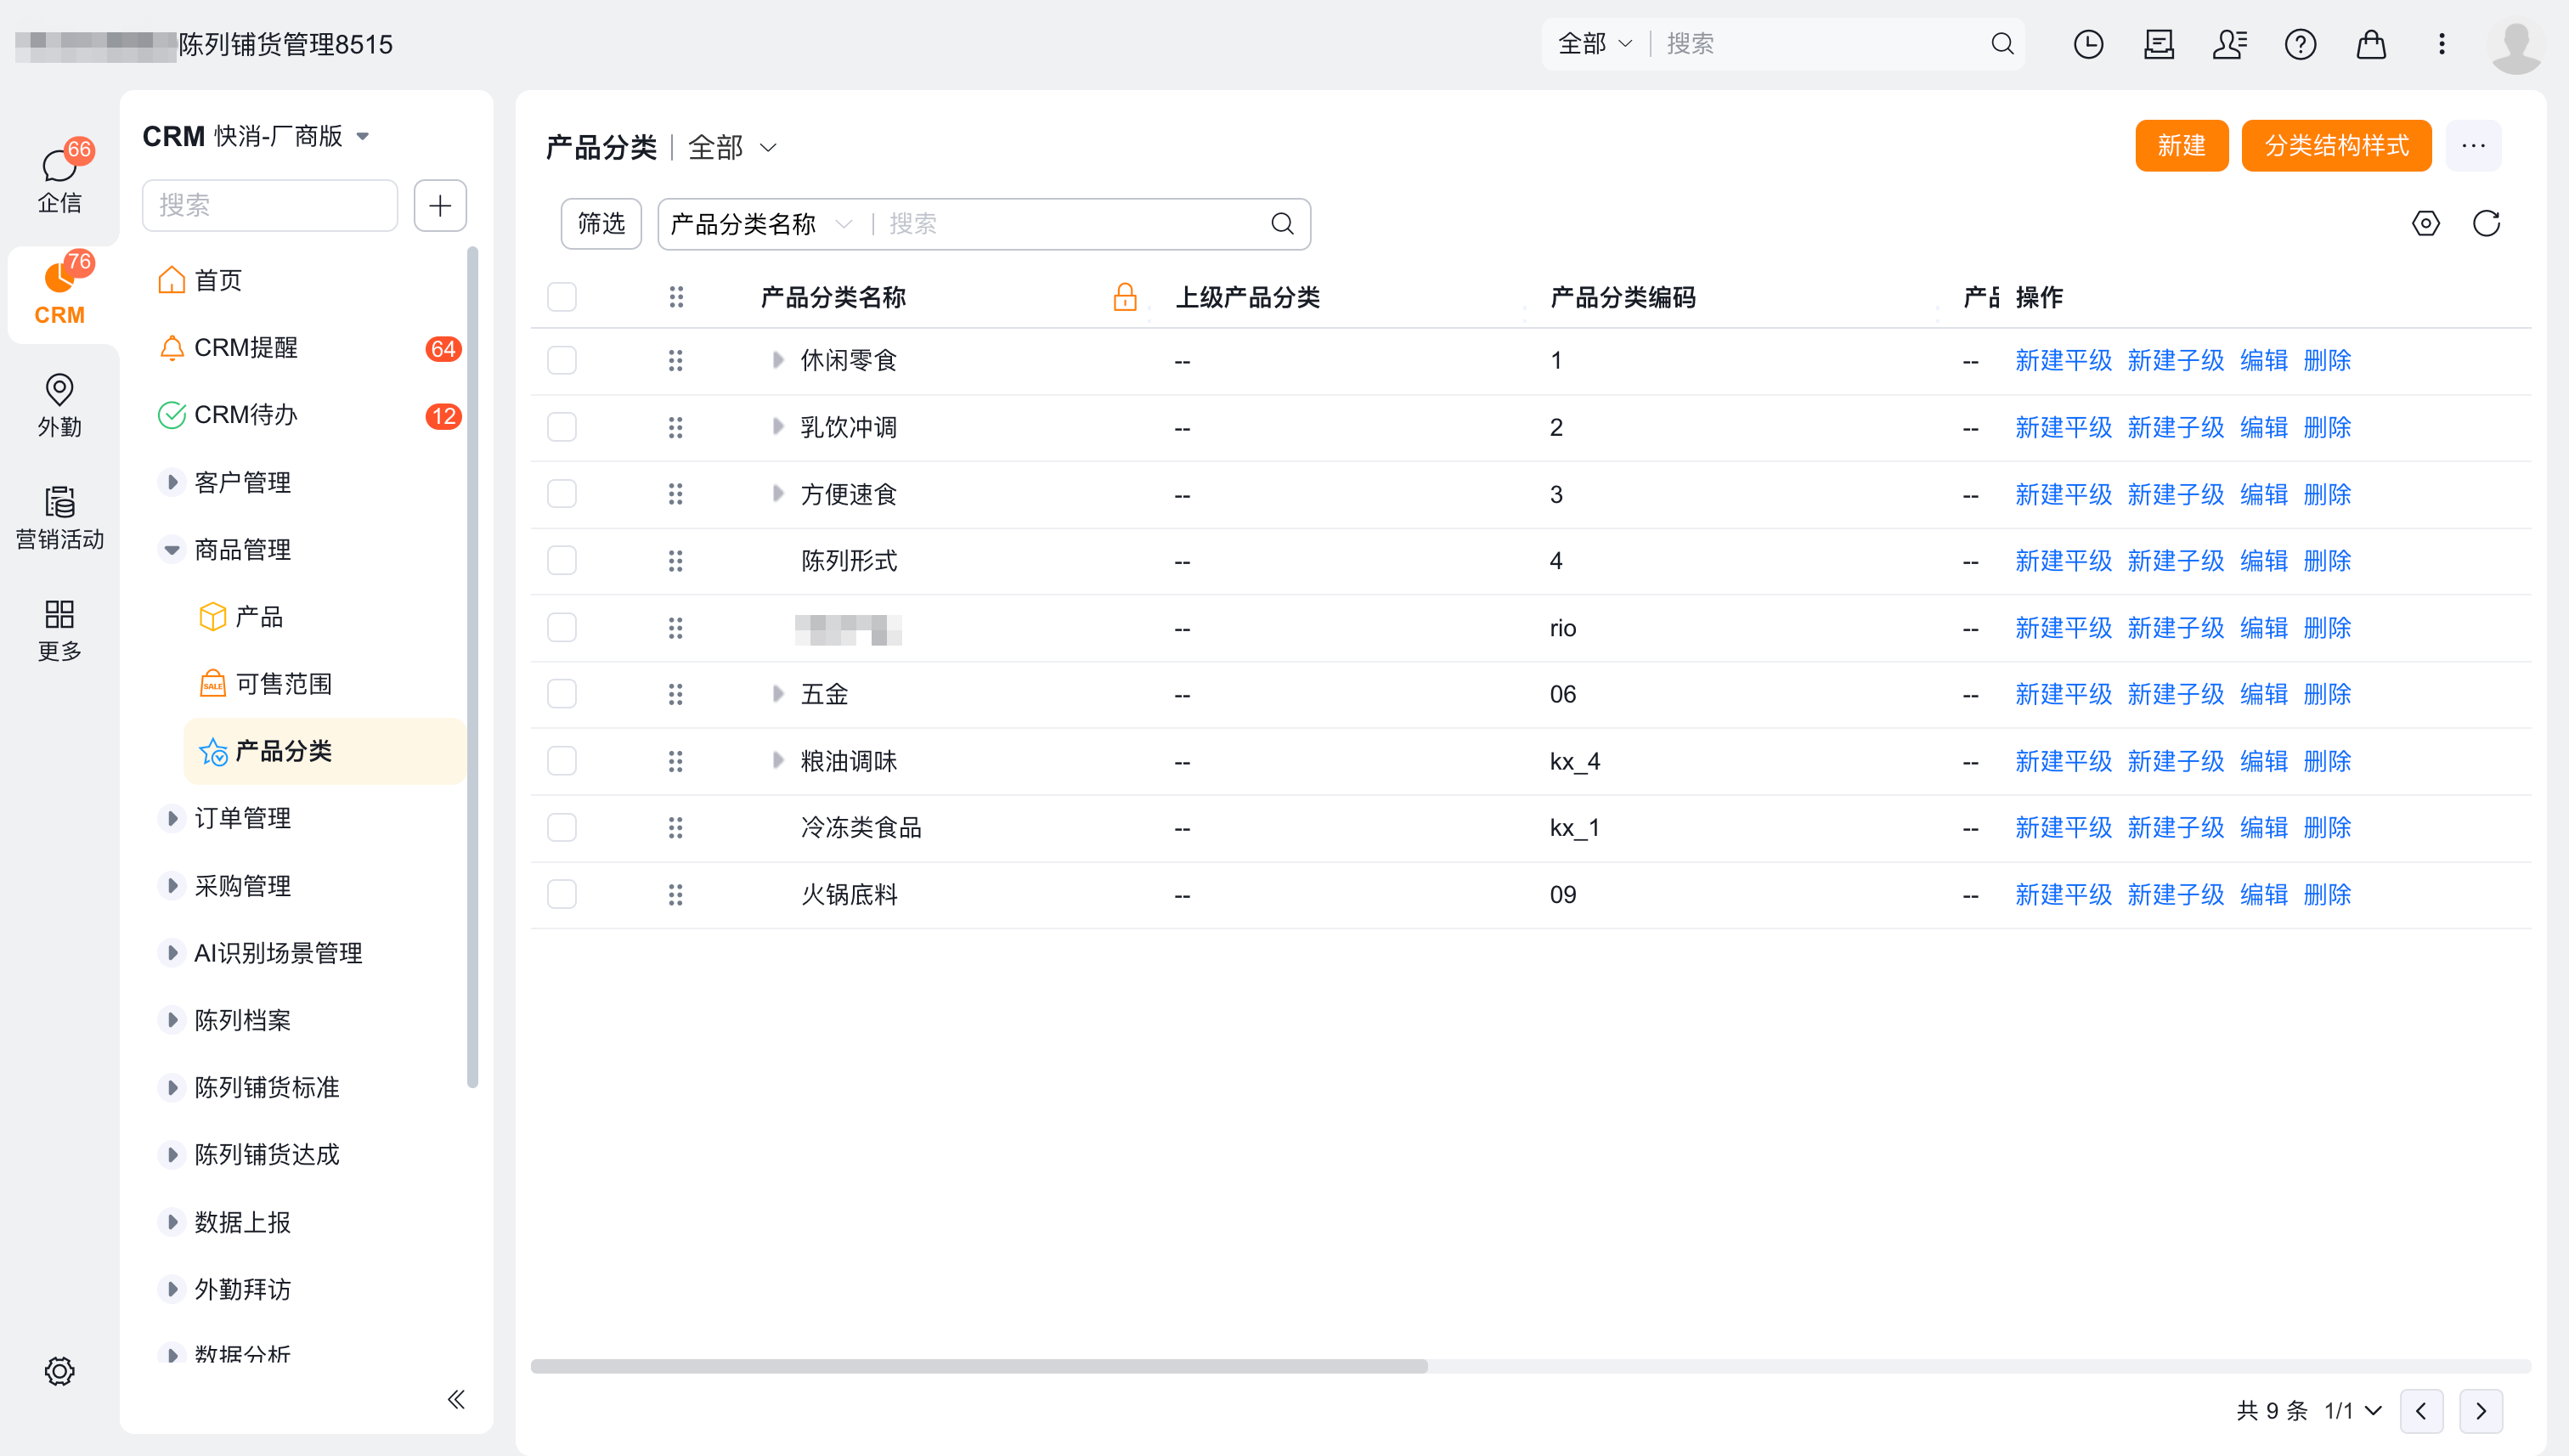Check the 方便速食 row checkbox
Screen dimensions: 2569x1456
click(562, 494)
